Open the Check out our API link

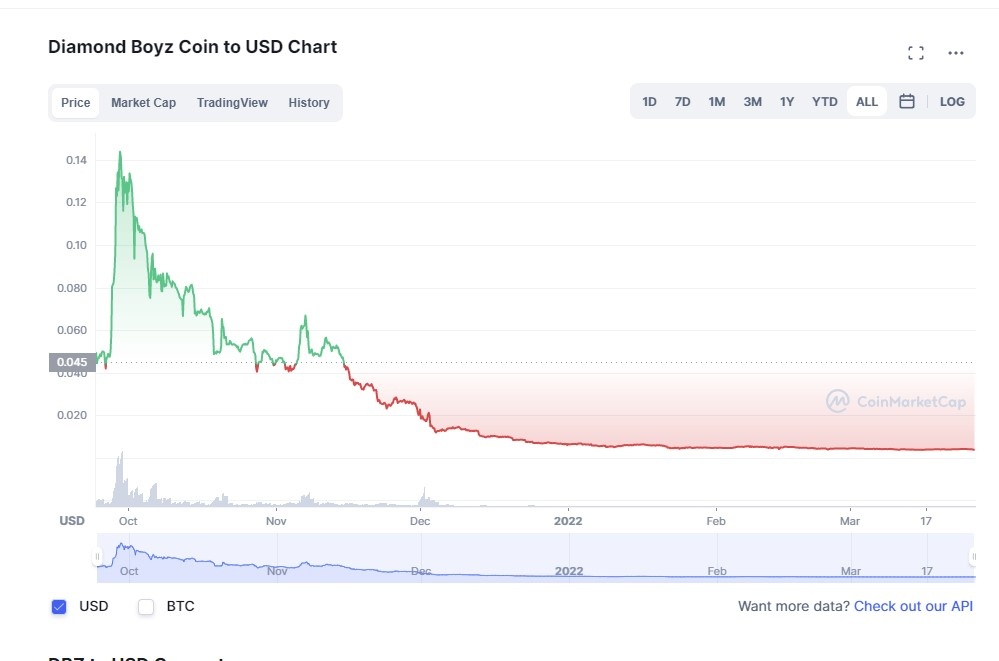(913, 606)
